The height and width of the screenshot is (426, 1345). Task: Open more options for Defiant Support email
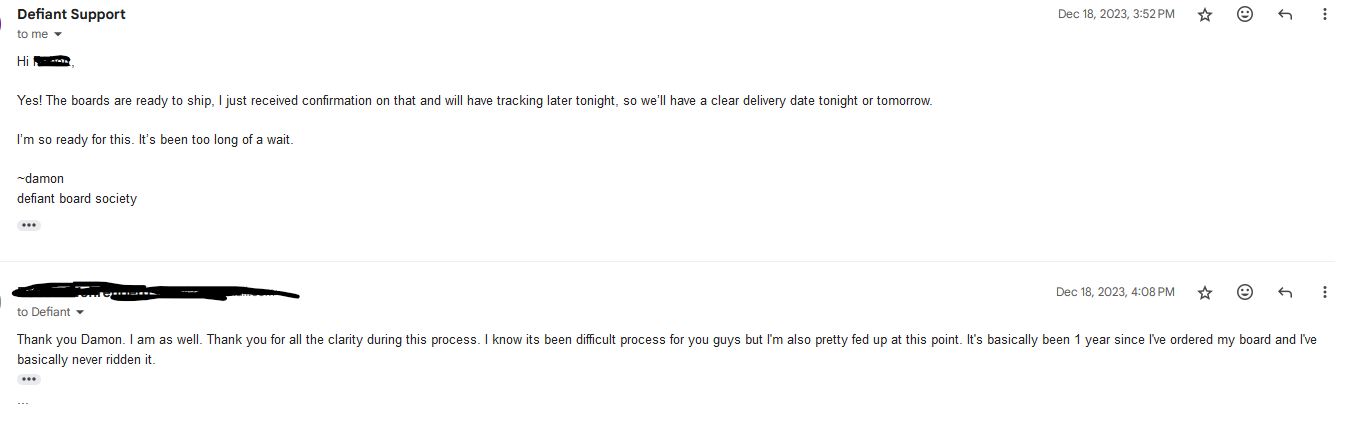point(1325,15)
